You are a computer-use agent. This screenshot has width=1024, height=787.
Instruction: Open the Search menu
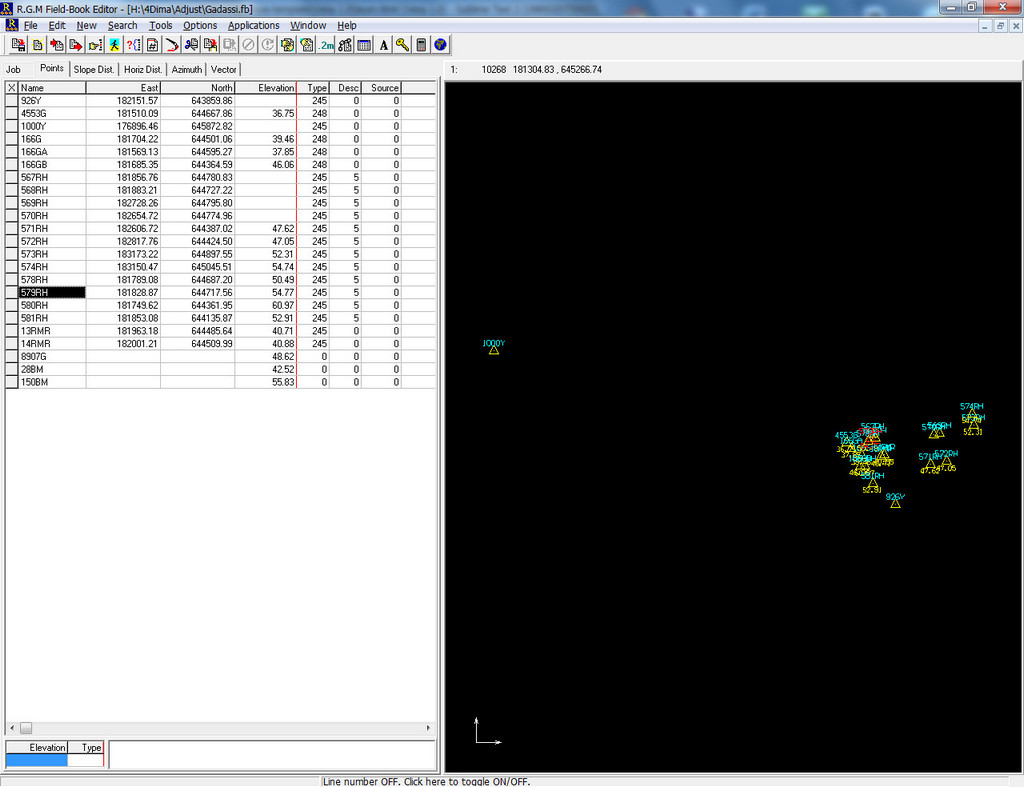tap(123, 25)
